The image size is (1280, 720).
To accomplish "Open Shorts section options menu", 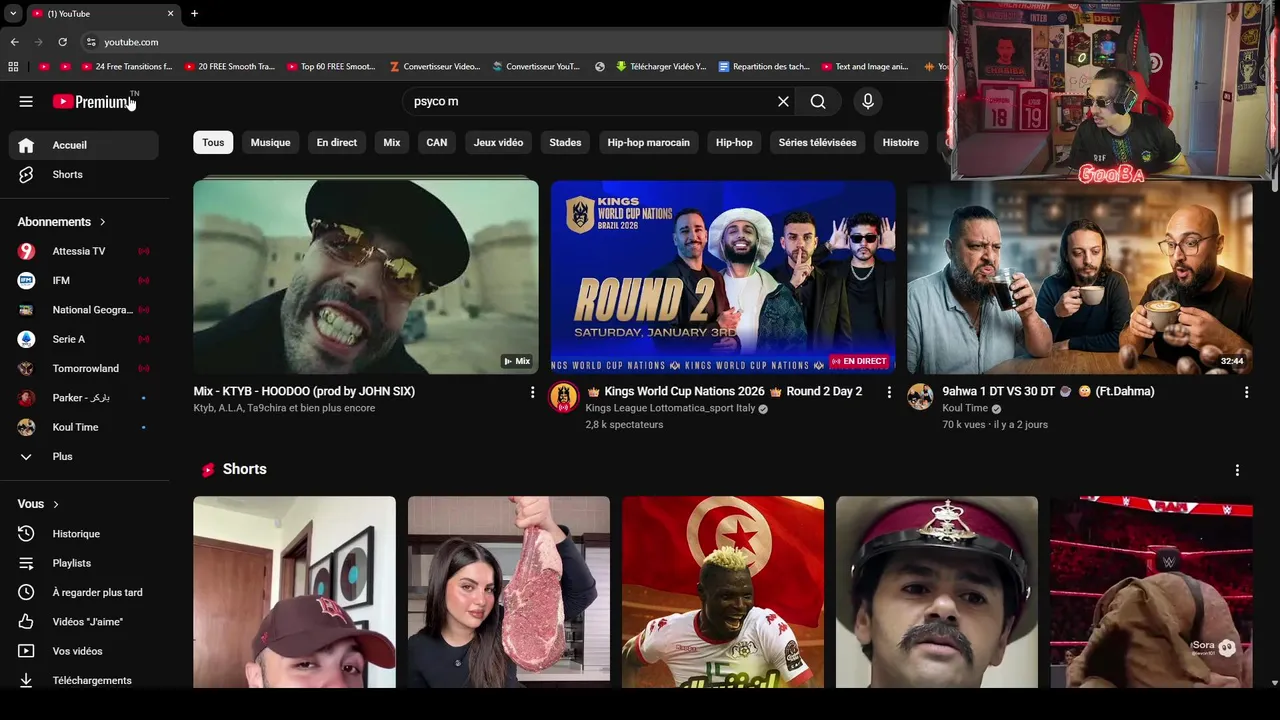I will coord(1237,470).
